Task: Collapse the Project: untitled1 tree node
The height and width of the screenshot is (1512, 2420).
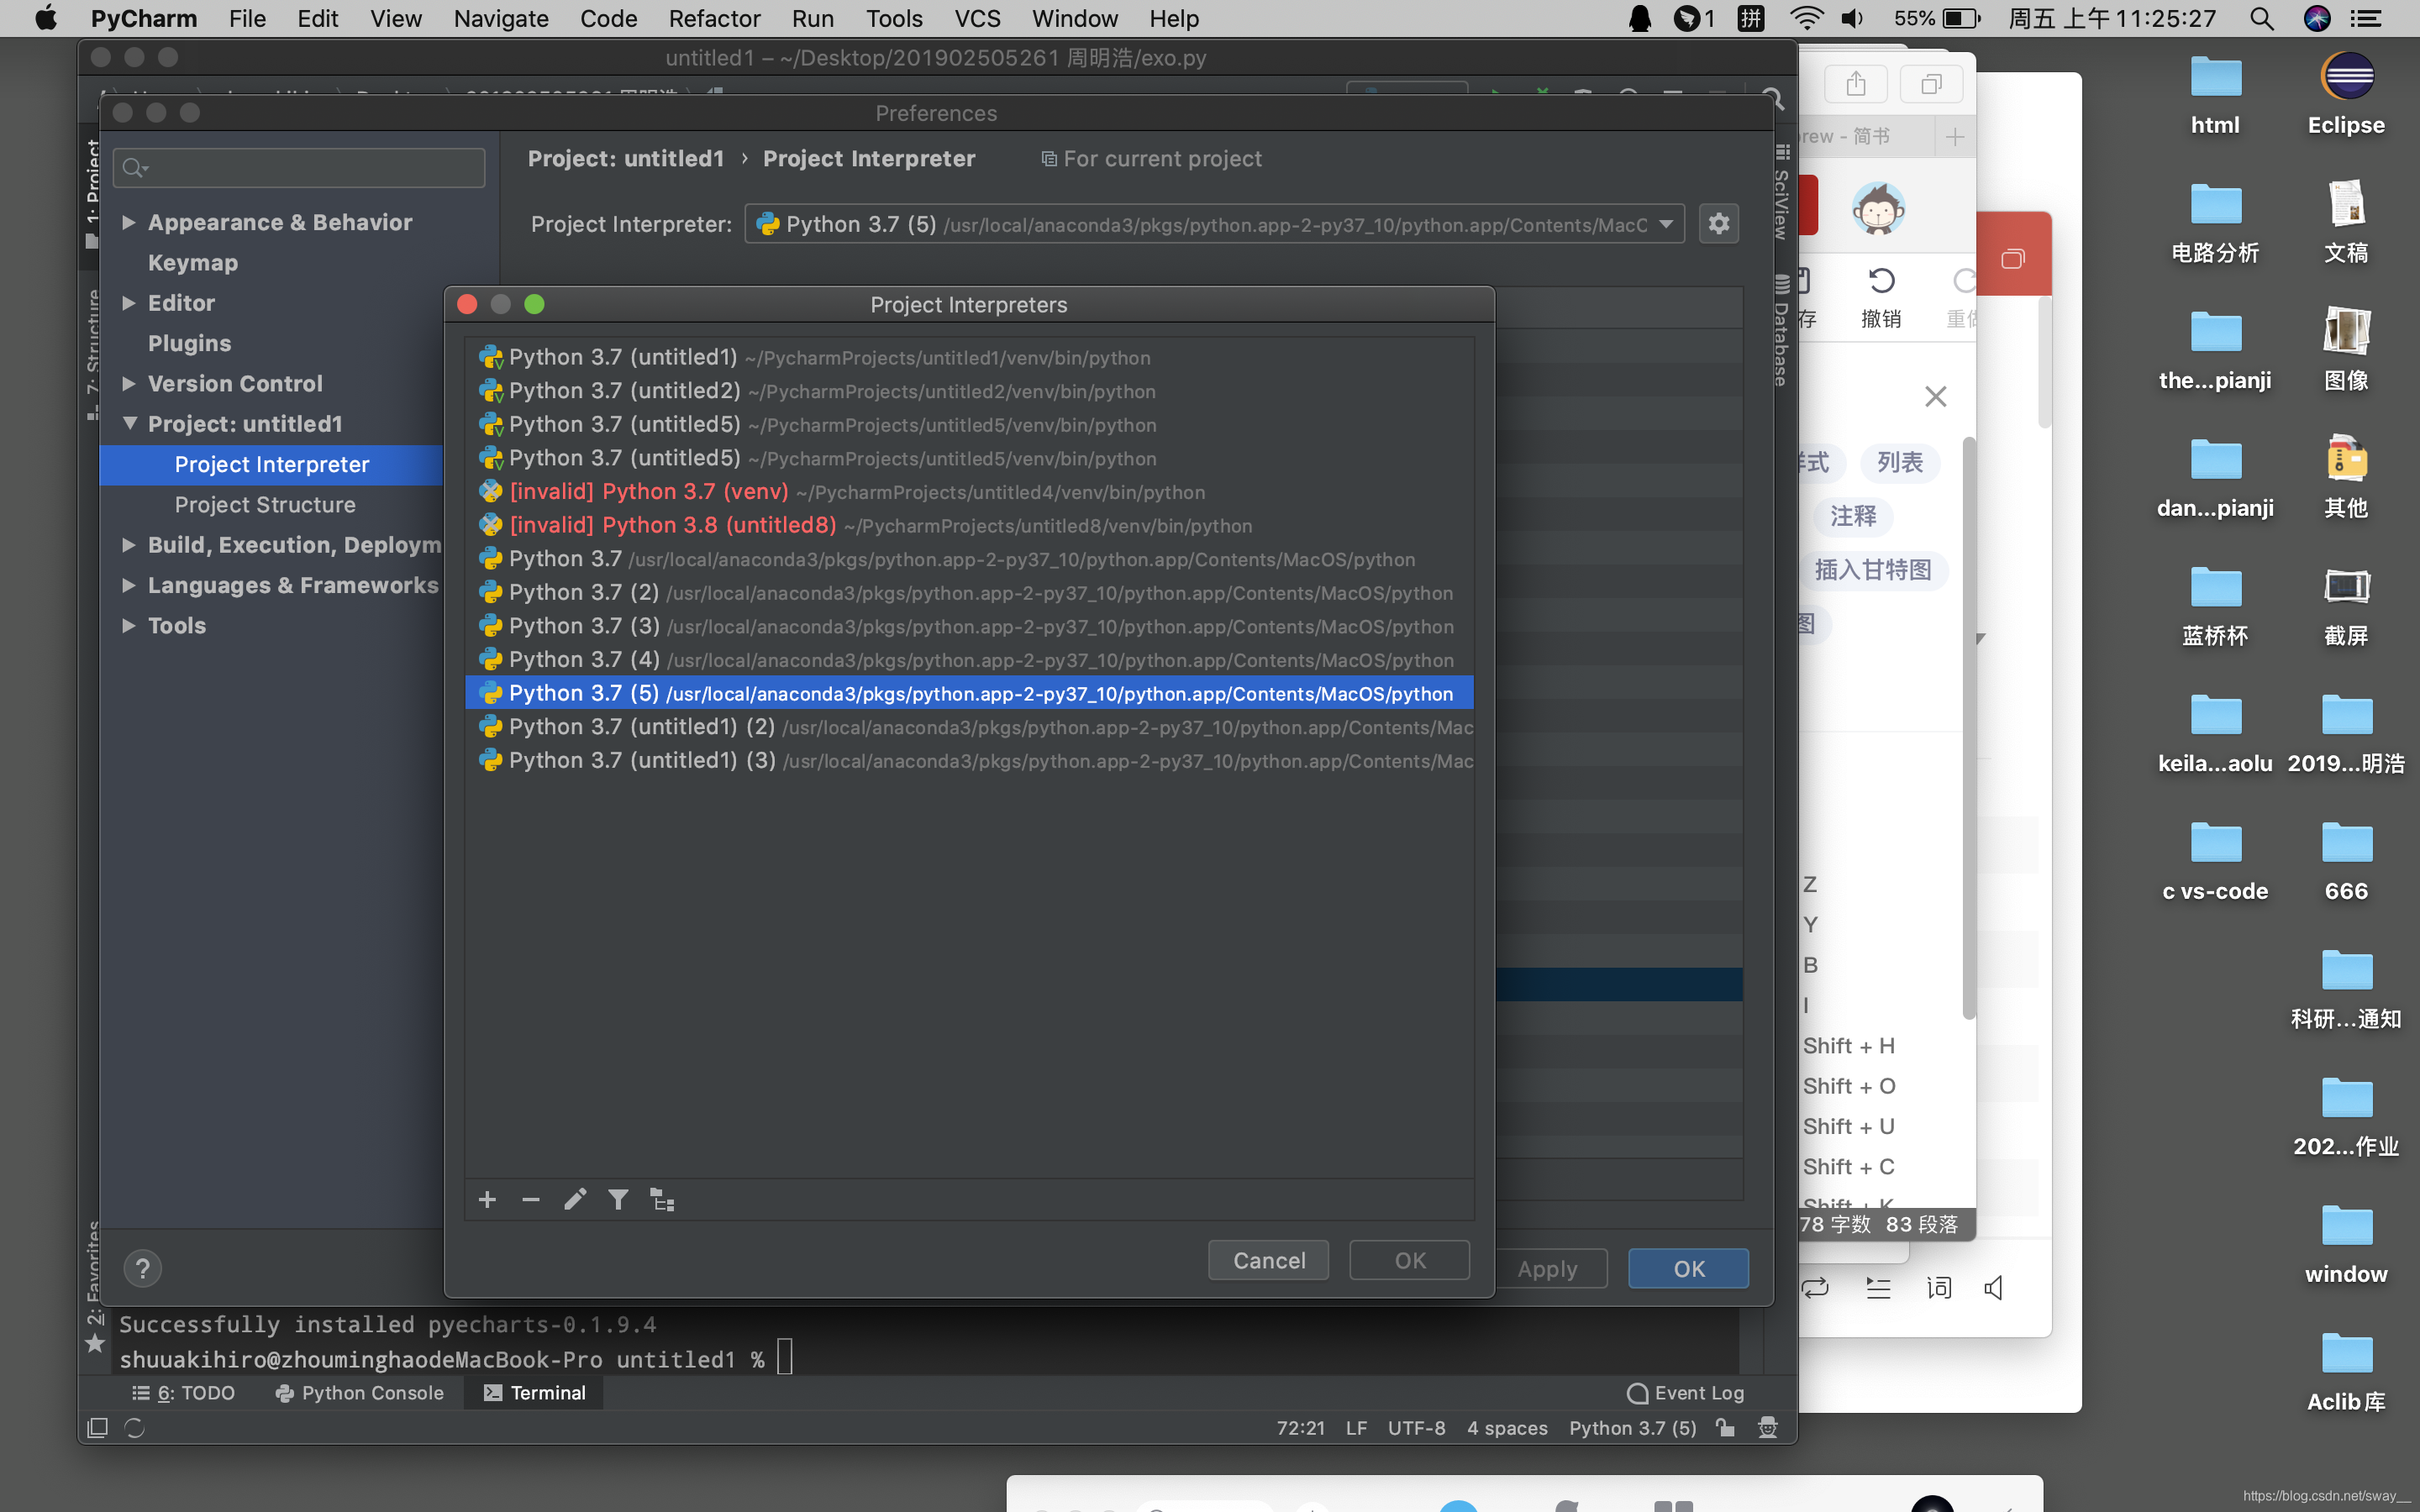Action: pyautogui.click(x=129, y=424)
